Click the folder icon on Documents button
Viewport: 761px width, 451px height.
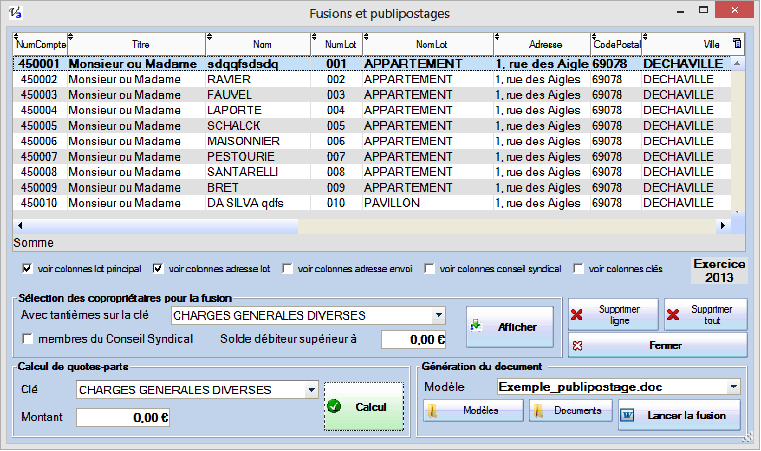coord(538,411)
